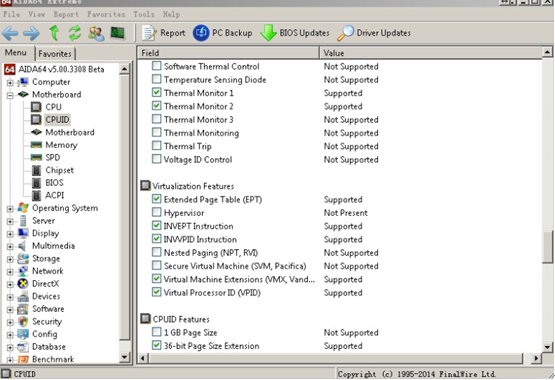Expand the Devices tree node

10,297
